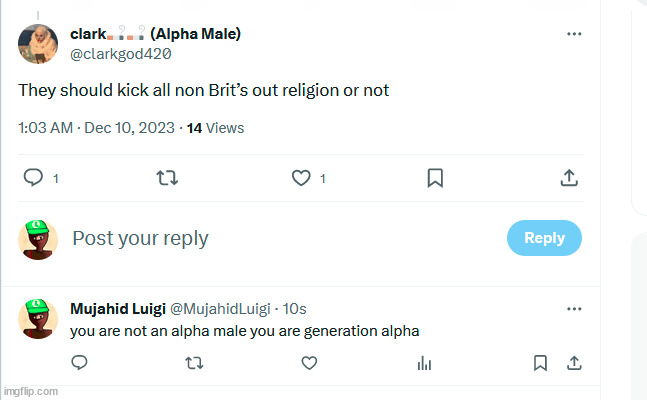Viewport: 647px width, 400px height.
Task: Open more options on clark's tweet
Action: [x=574, y=34]
